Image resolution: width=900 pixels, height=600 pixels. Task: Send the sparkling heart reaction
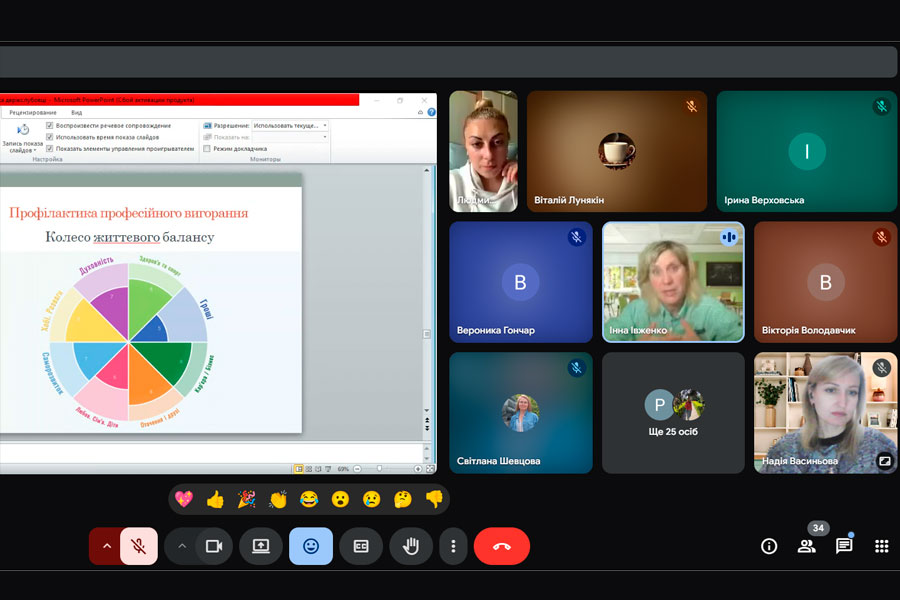[x=184, y=500]
